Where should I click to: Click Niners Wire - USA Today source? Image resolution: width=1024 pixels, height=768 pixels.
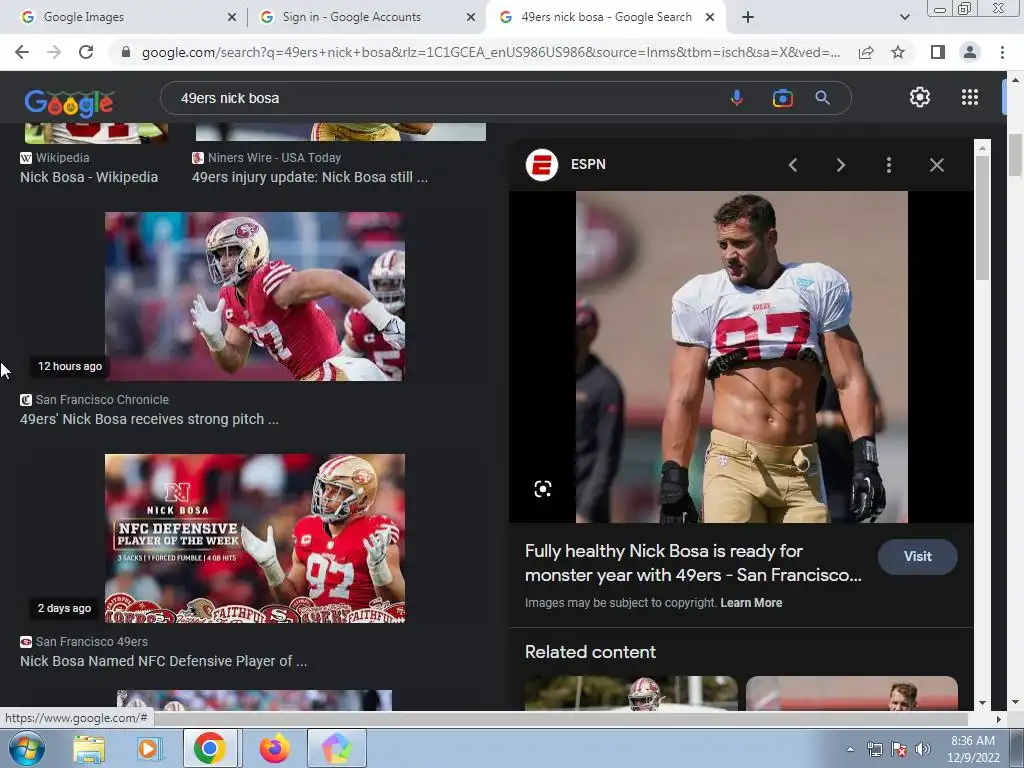coord(274,157)
